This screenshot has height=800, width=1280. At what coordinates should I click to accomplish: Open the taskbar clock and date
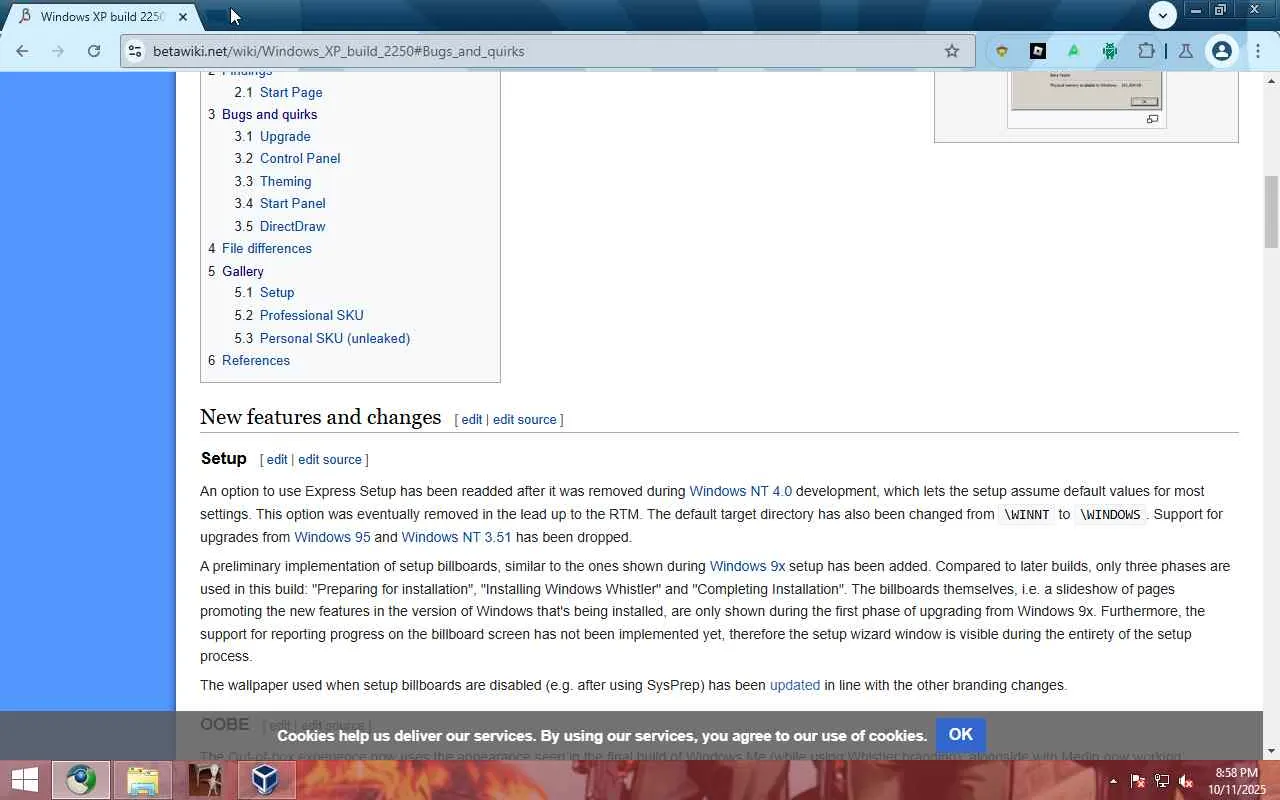pos(1237,781)
